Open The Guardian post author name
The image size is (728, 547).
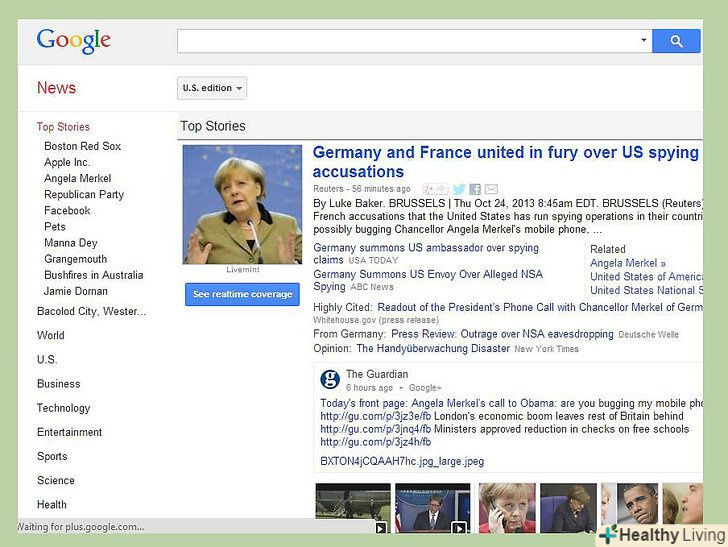point(377,374)
